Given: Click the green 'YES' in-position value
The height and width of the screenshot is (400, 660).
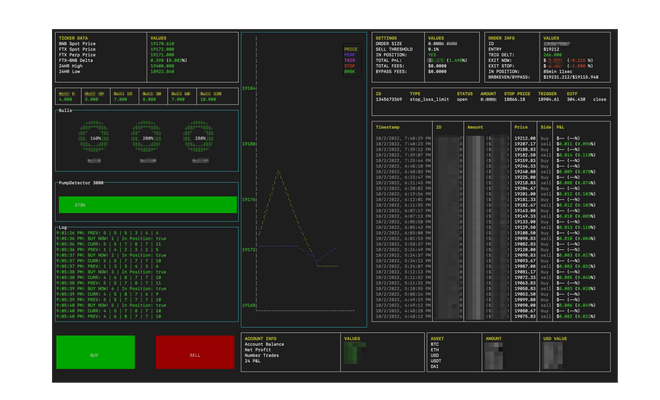Looking at the screenshot, I should point(432,55).
